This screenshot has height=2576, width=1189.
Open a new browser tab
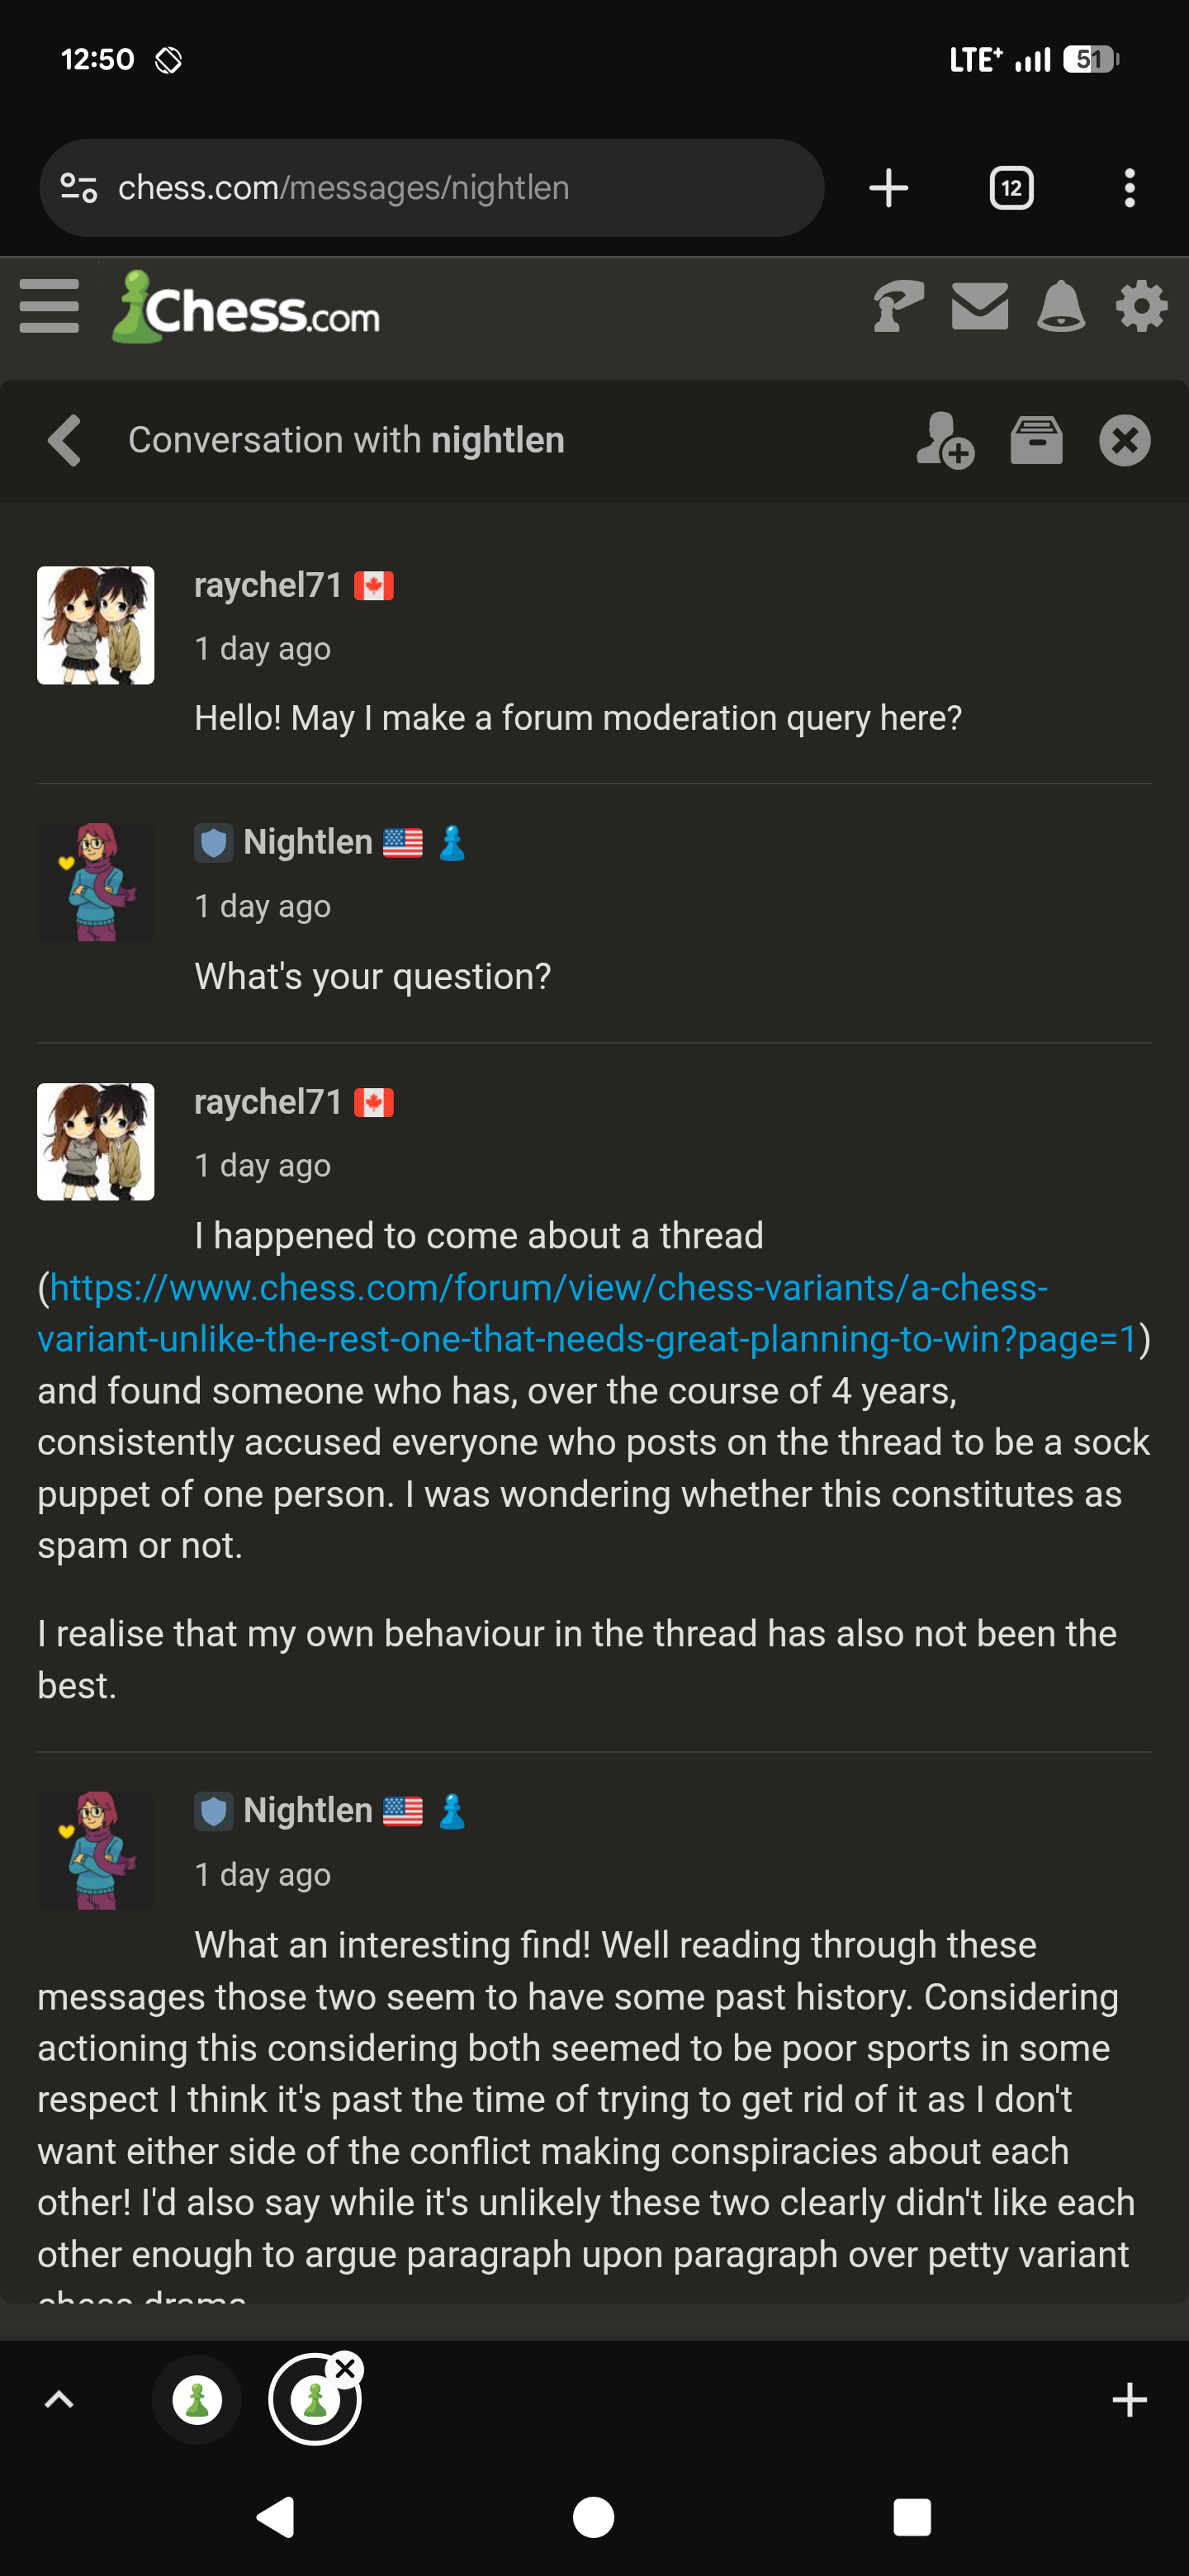888,188
